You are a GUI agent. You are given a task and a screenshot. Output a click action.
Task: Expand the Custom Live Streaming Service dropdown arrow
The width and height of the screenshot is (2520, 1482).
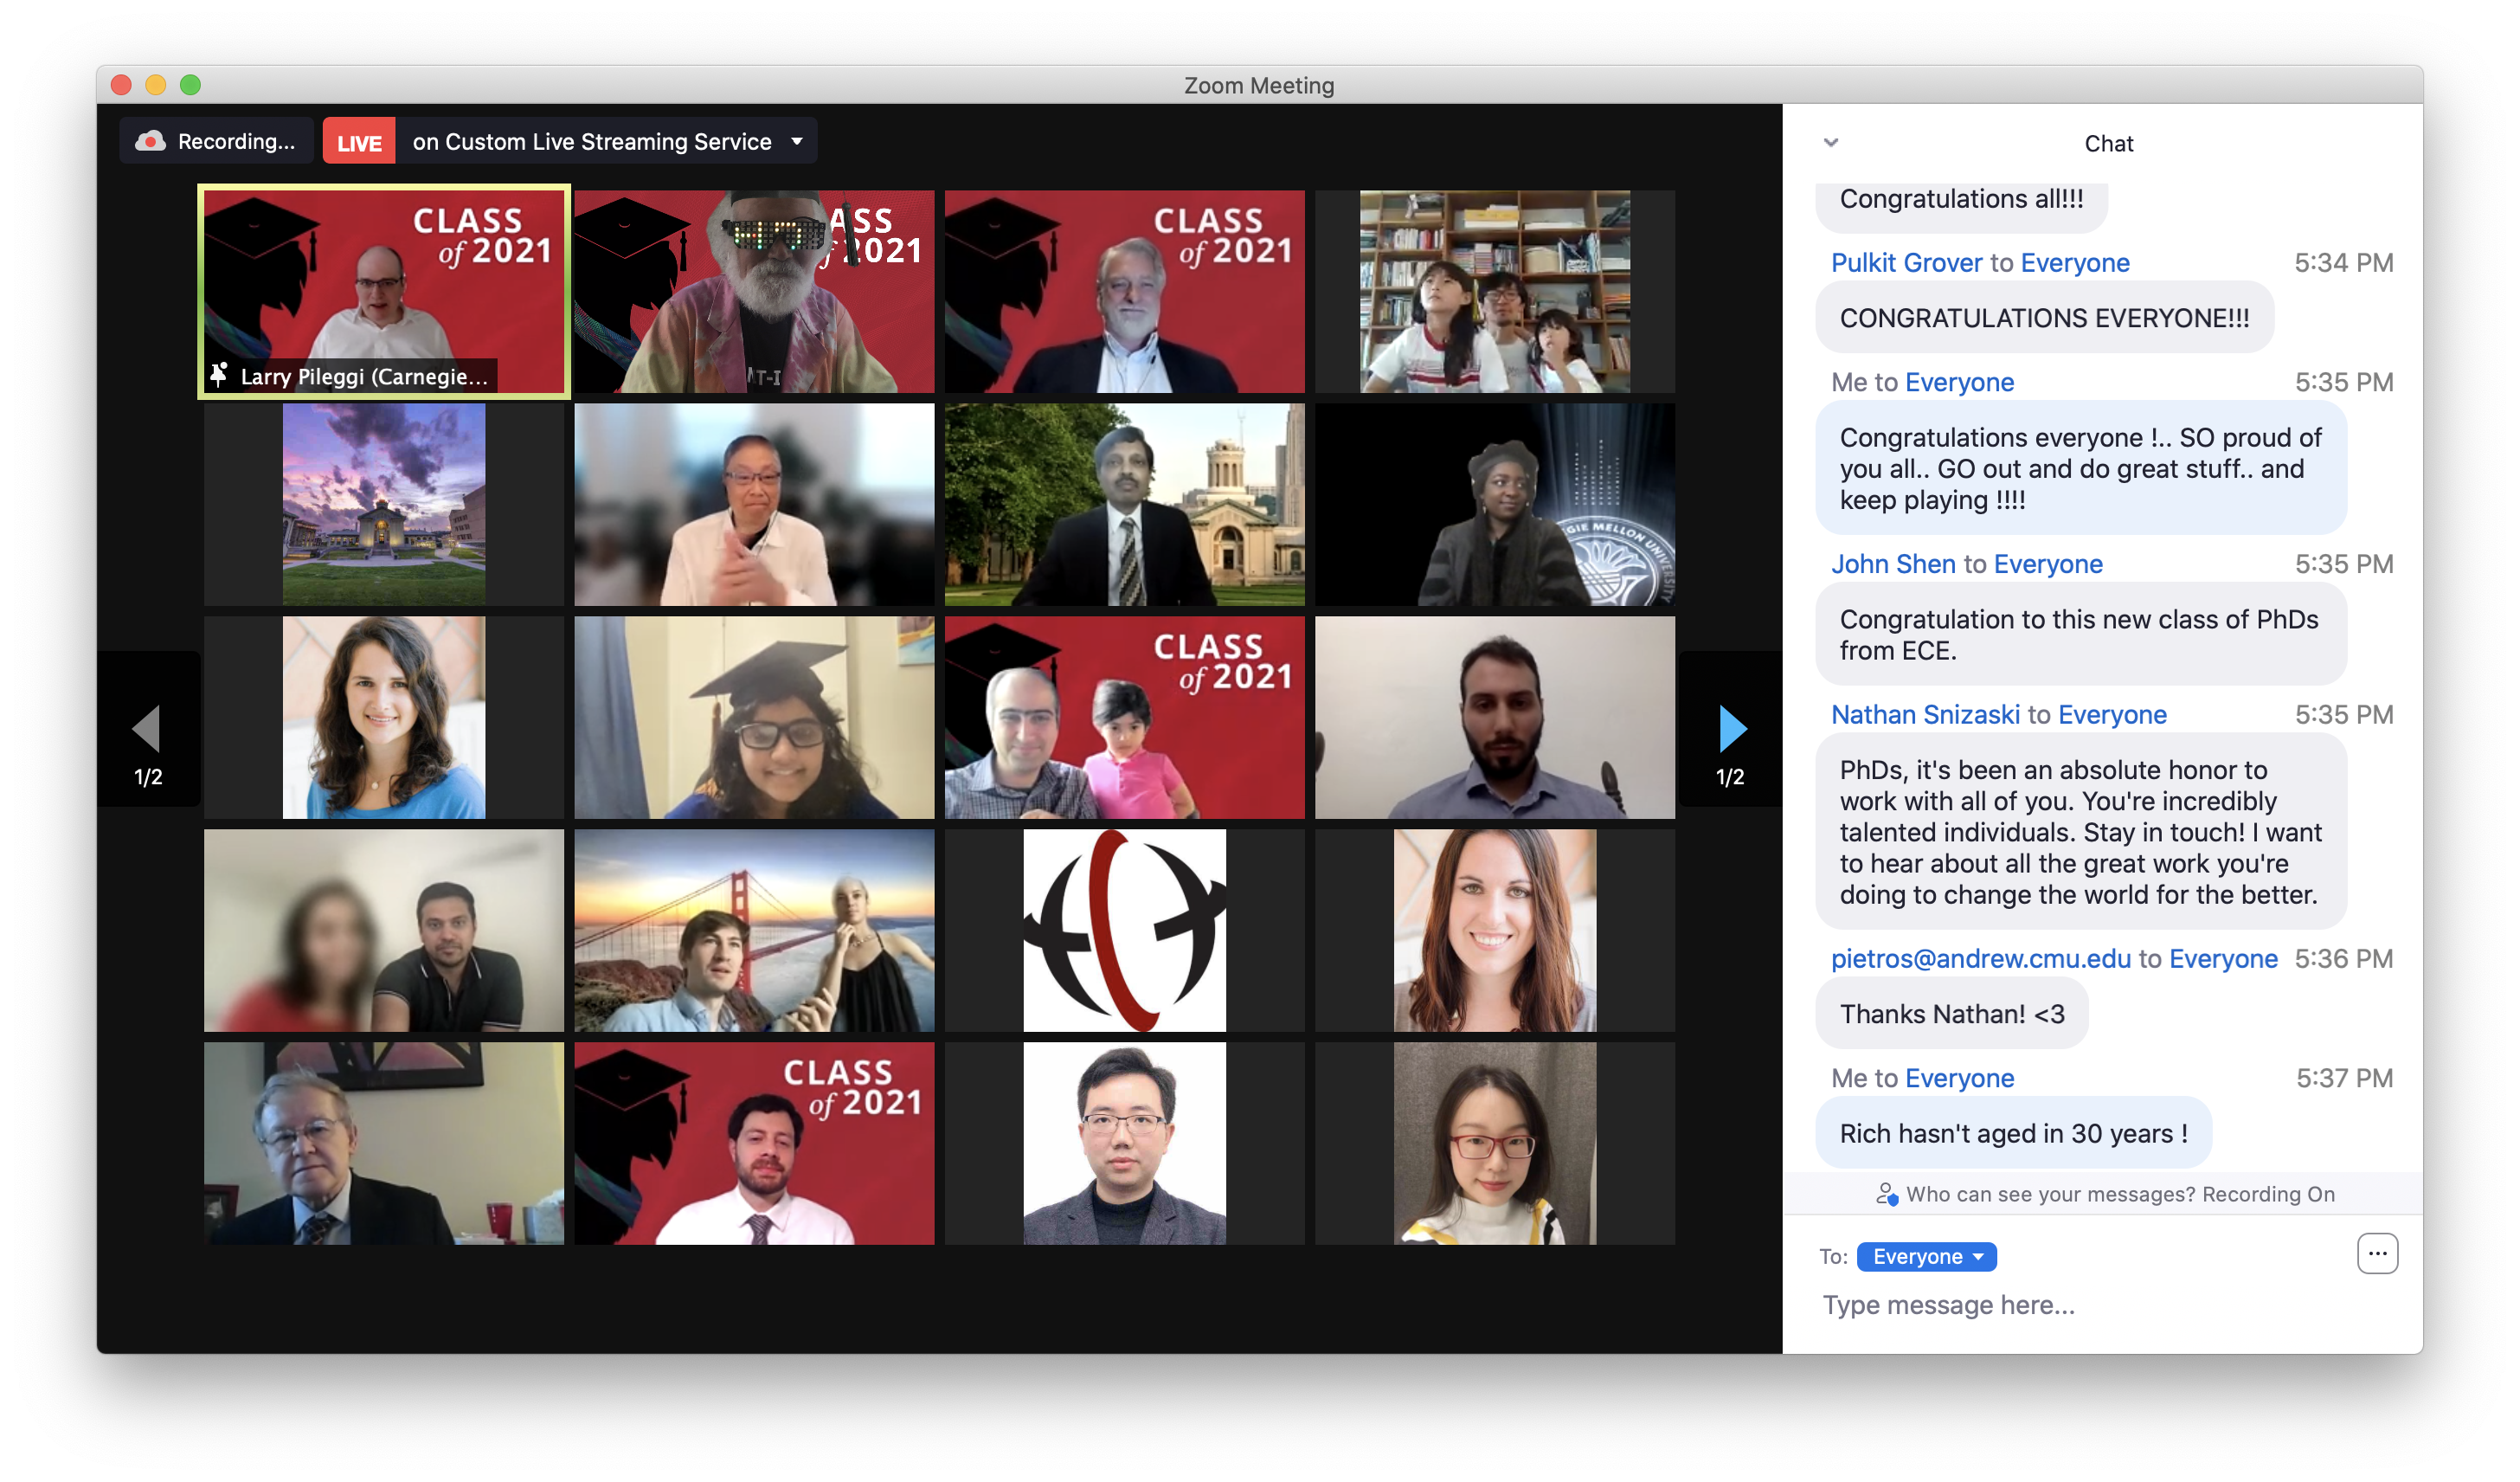[797, 141]
